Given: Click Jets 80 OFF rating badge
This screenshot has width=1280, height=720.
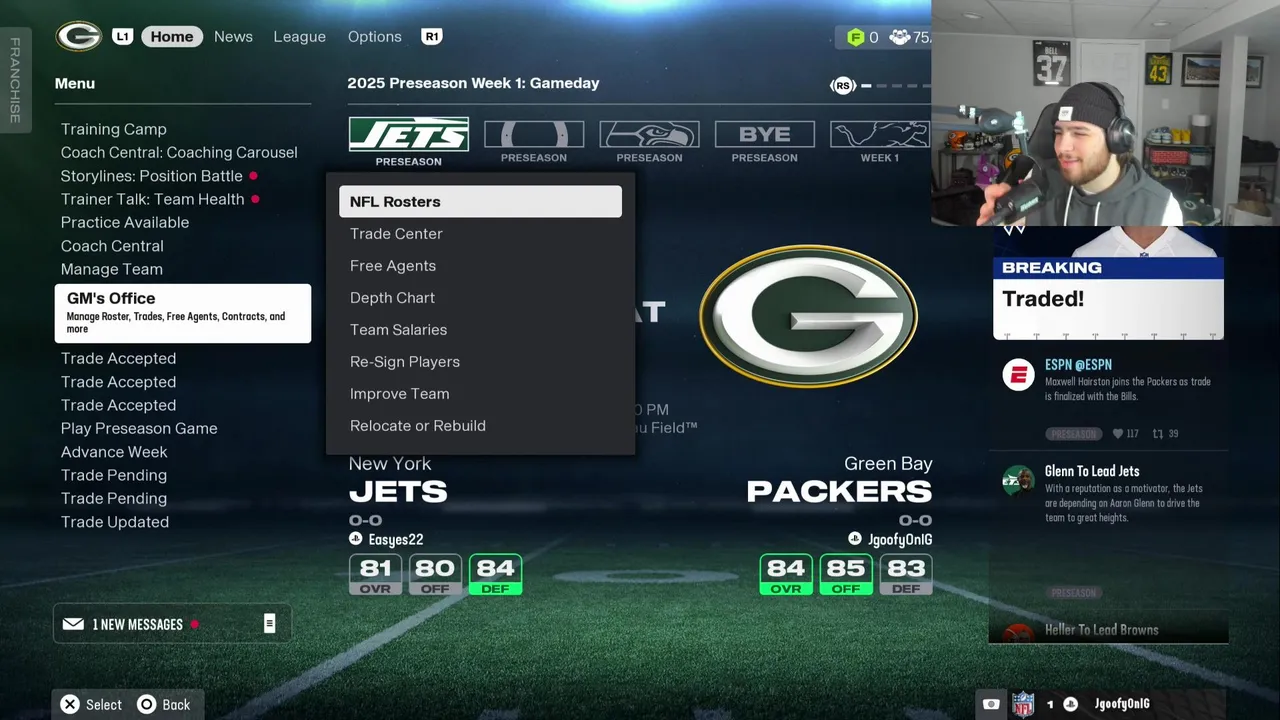Looking at the screenshot, I should point(435,575).
